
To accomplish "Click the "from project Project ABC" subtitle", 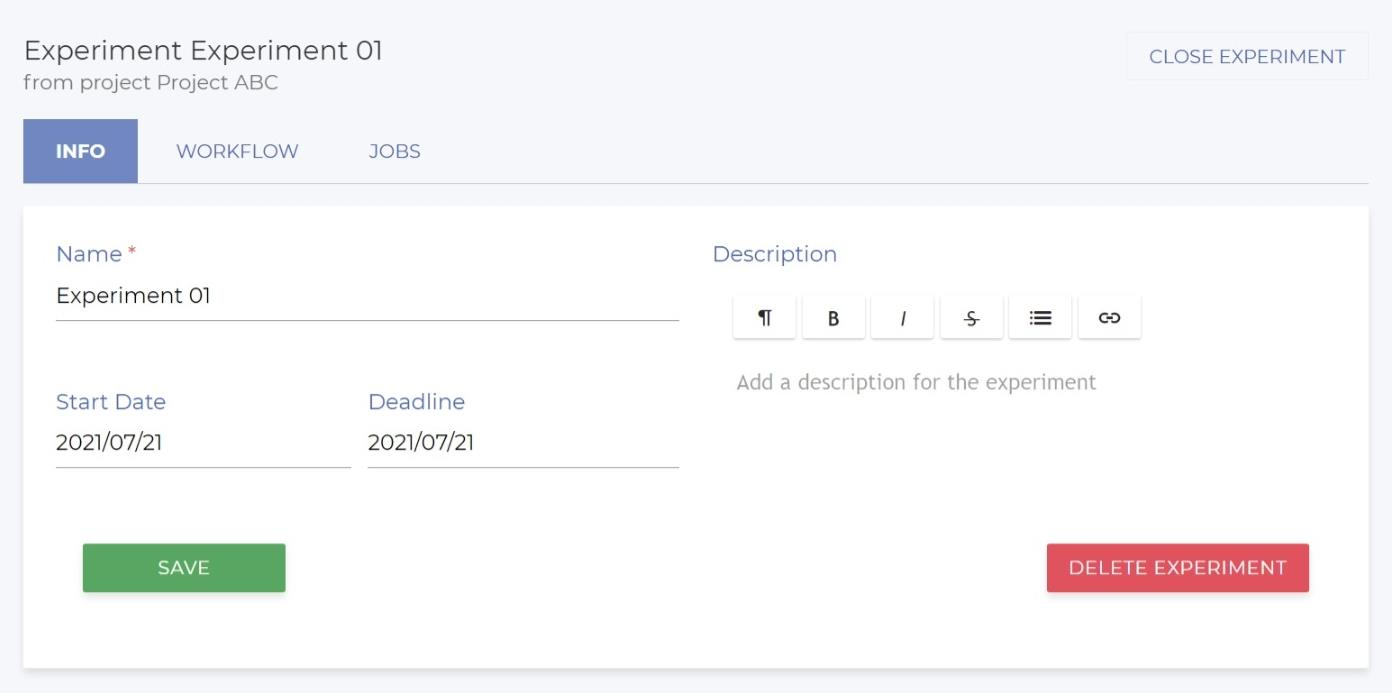I will pos(151,83).
